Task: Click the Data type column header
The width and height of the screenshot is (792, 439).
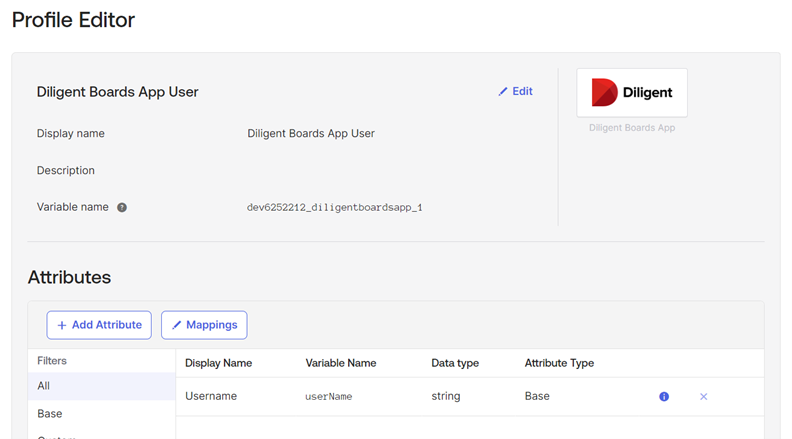Action: [x=455, y=363]
